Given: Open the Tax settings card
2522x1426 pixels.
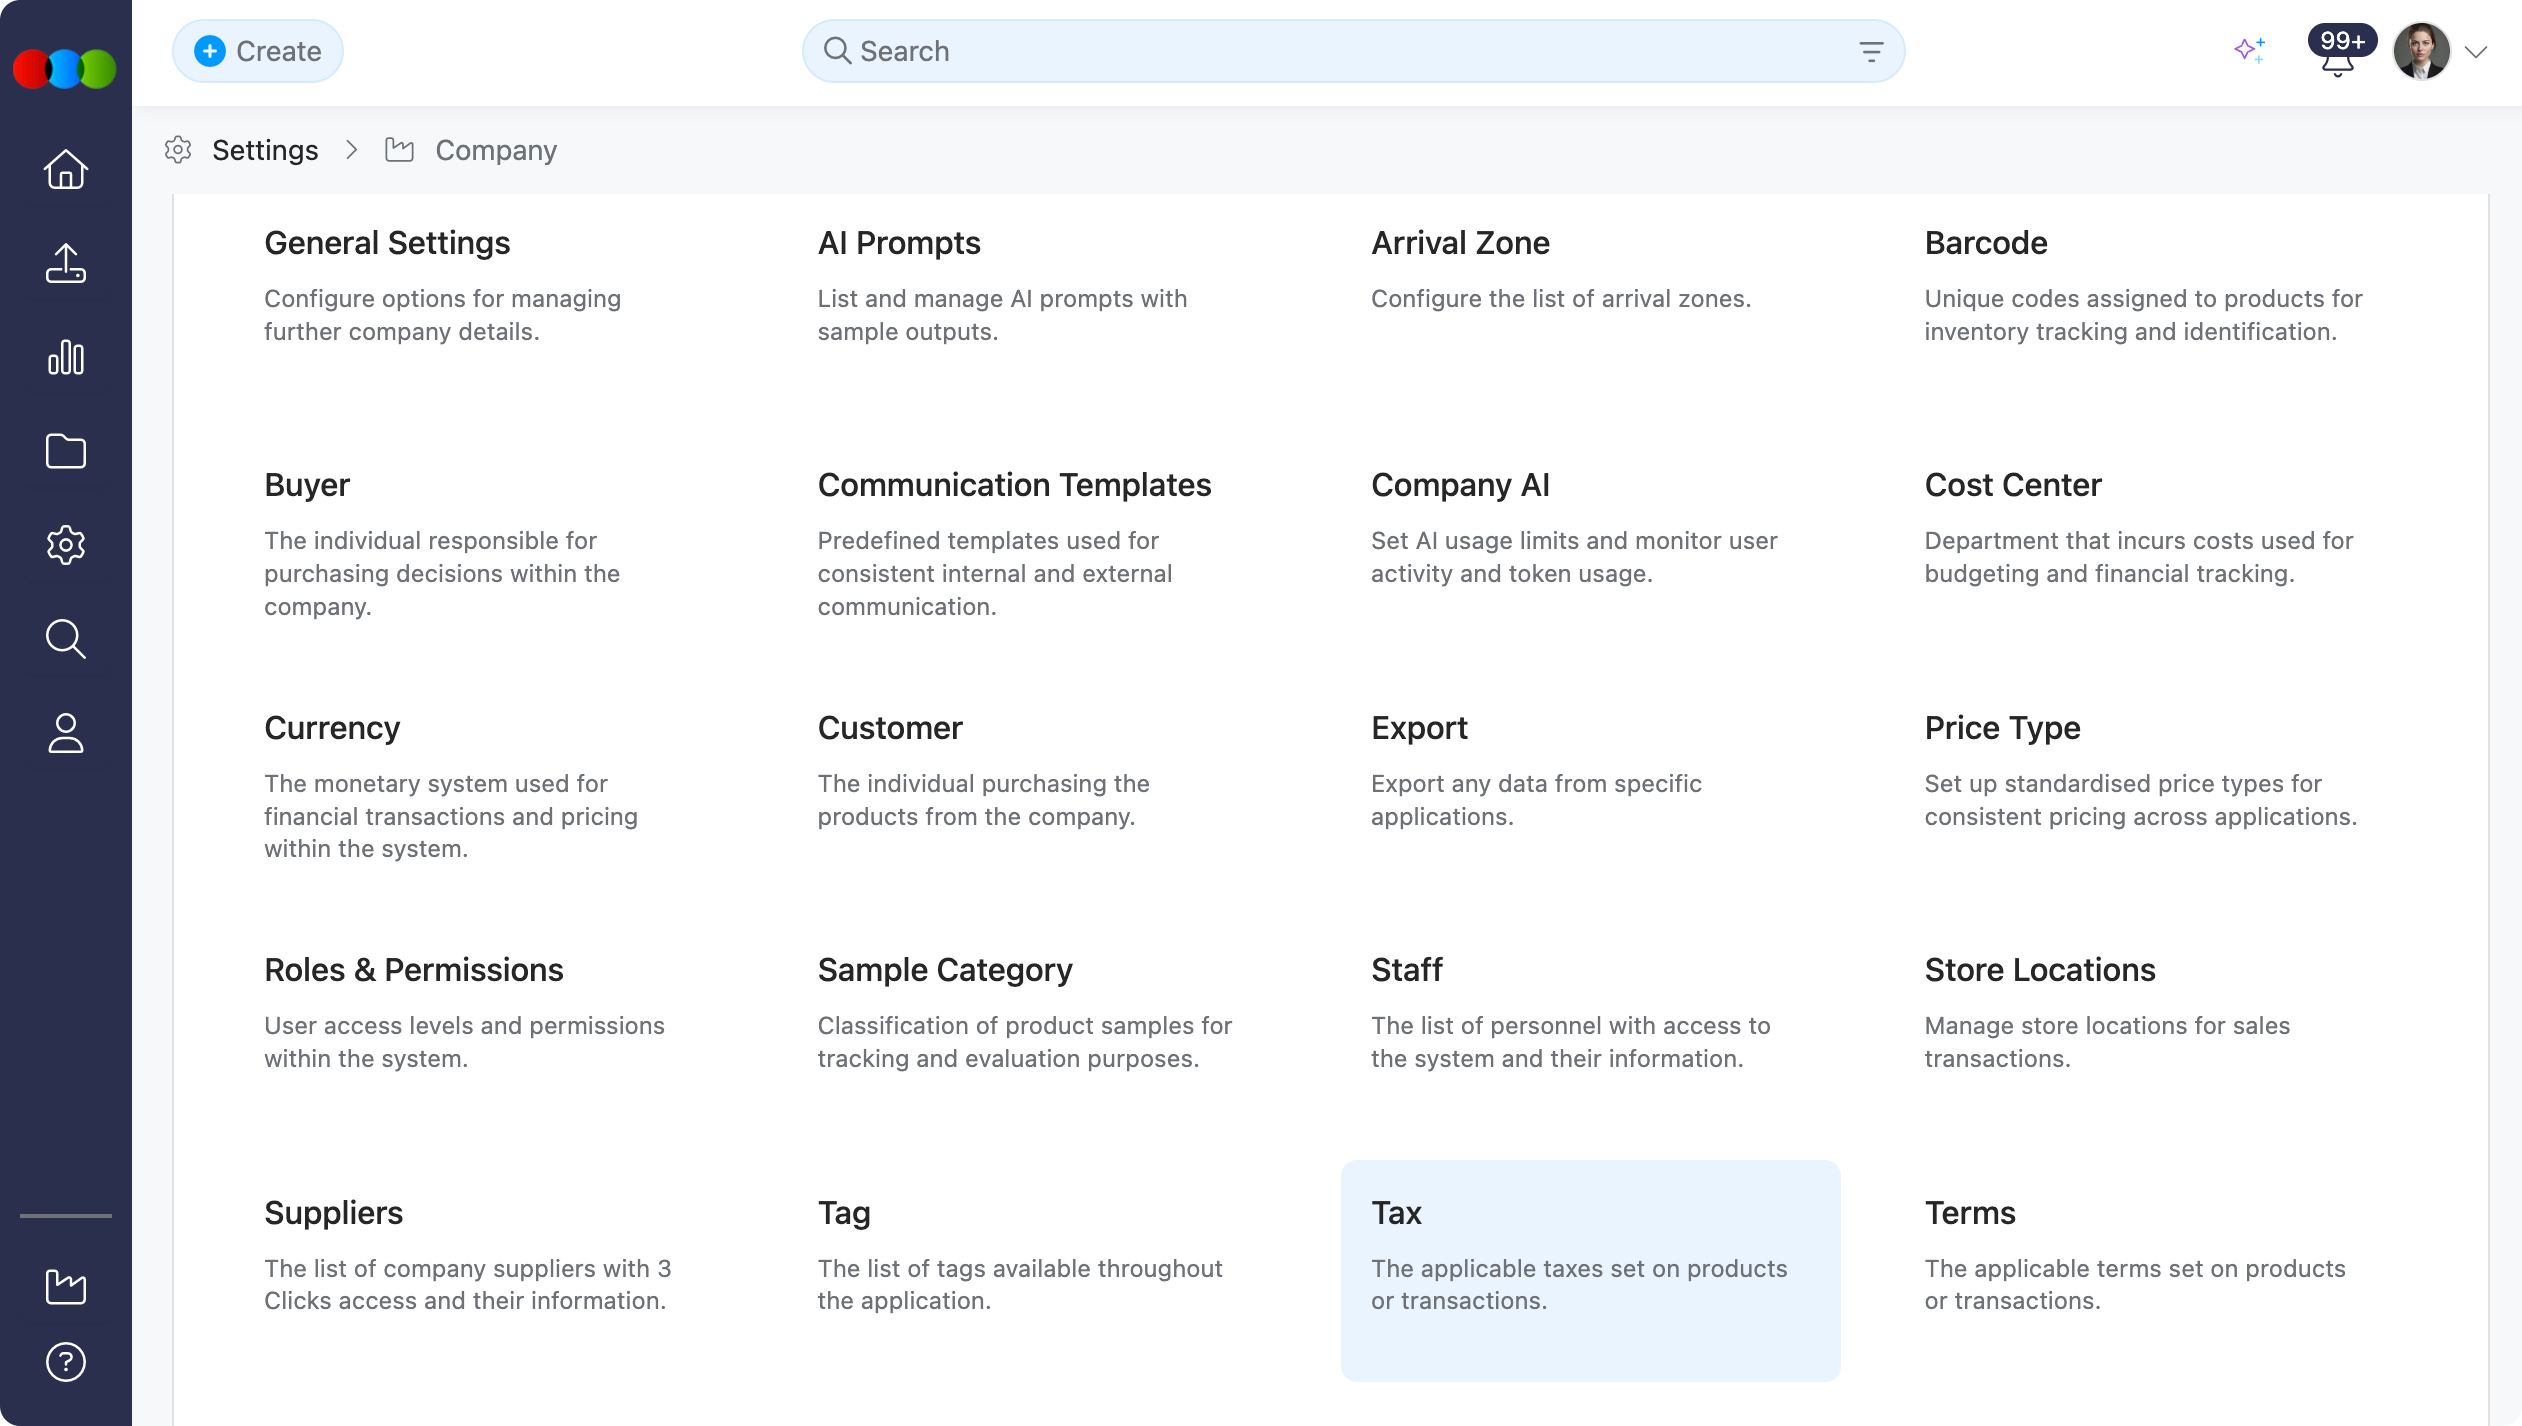Looking at the screenshot, I should click(x=1590, y=1270).
